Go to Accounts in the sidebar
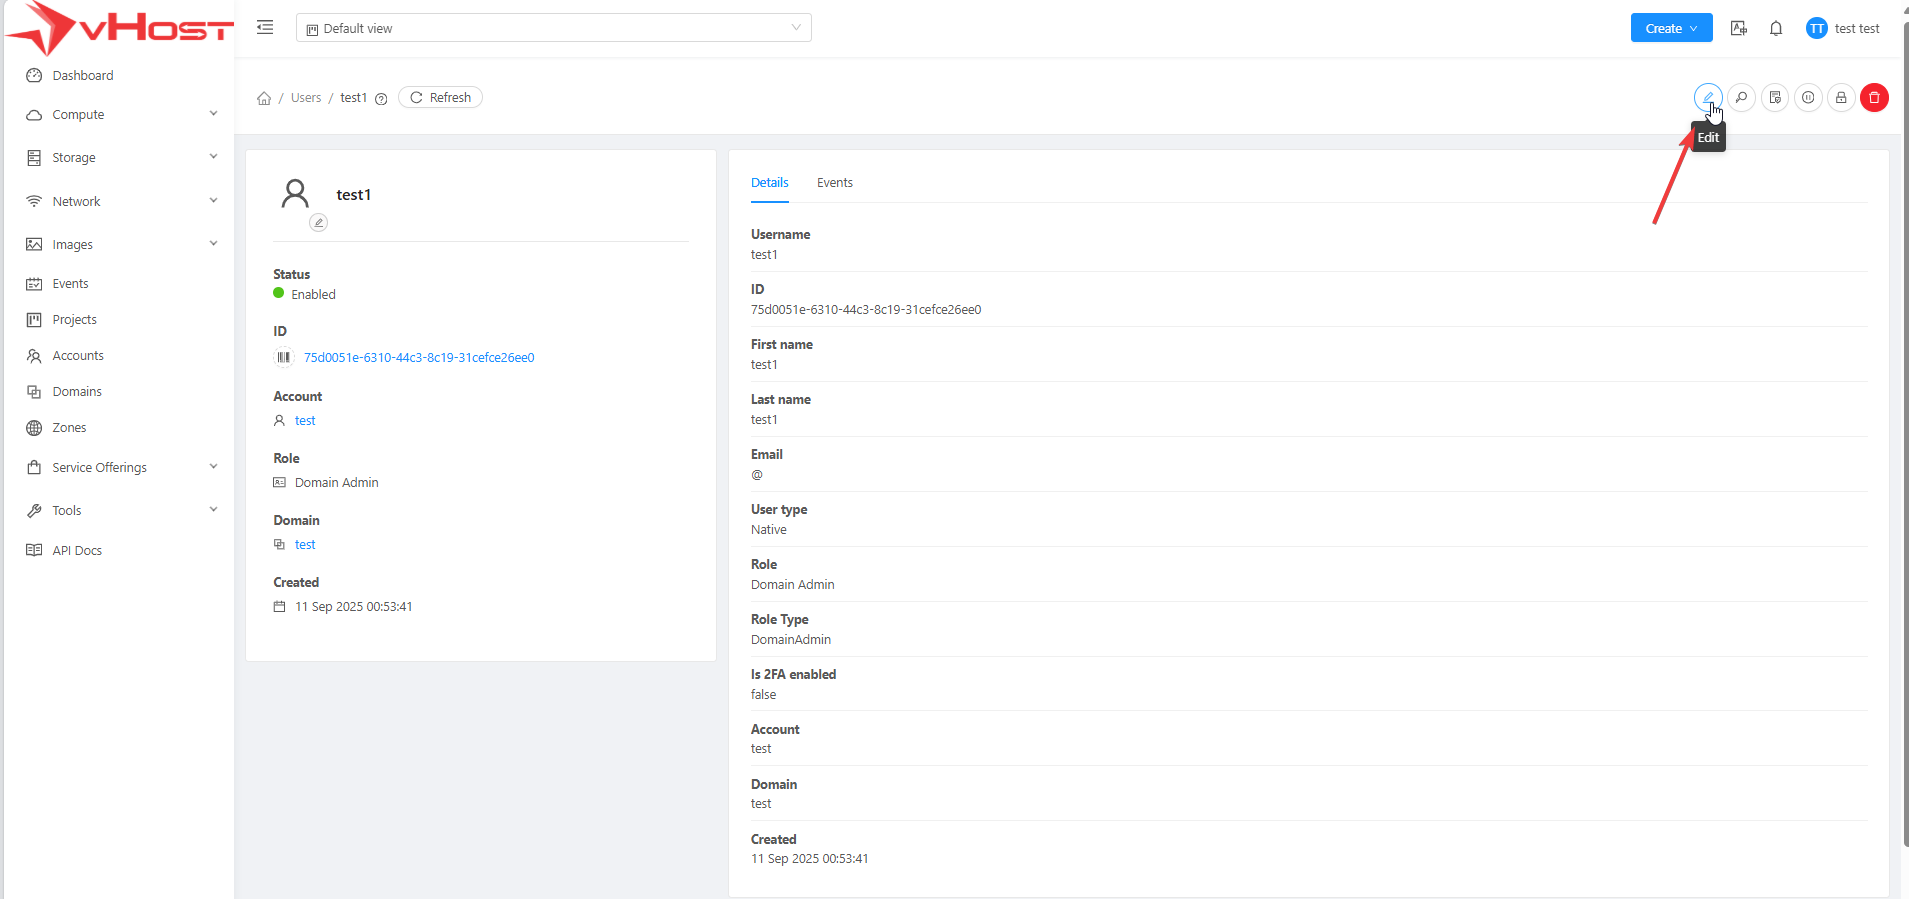The height and width of the screenshot is (899, 1909). (78, 356)
